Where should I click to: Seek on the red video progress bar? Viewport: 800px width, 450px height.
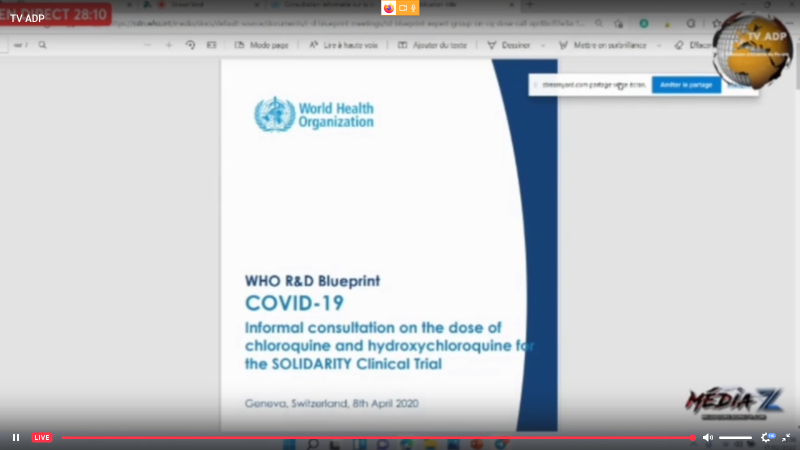[x=378, y=437]
